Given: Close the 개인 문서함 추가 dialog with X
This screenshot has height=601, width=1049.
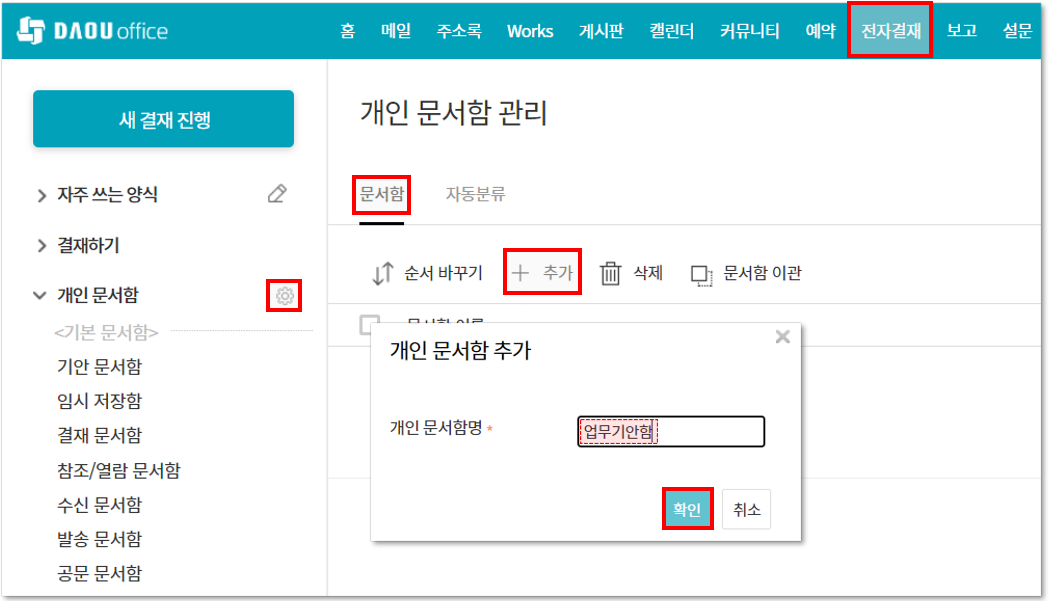Looking at the screenshot, I should 782,337.
